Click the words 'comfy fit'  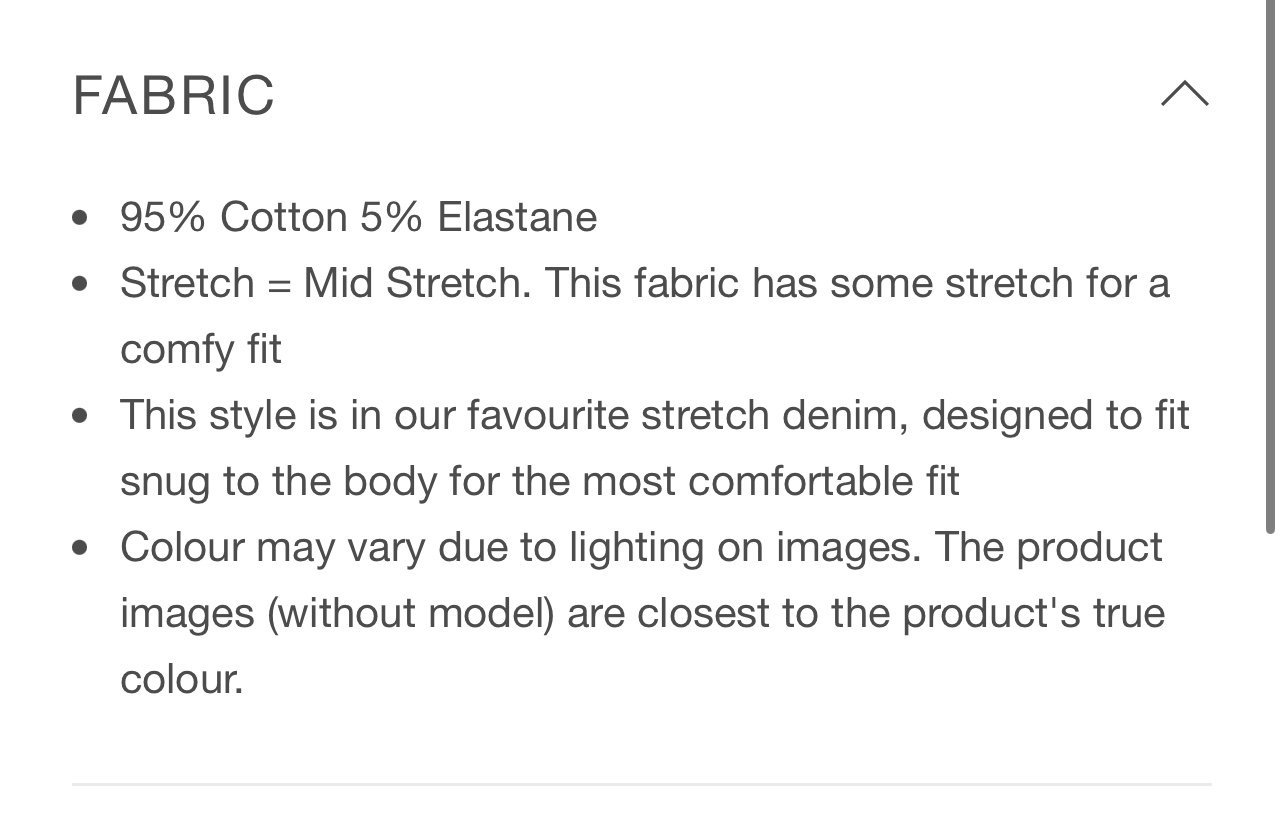click(x=201, y=350)
